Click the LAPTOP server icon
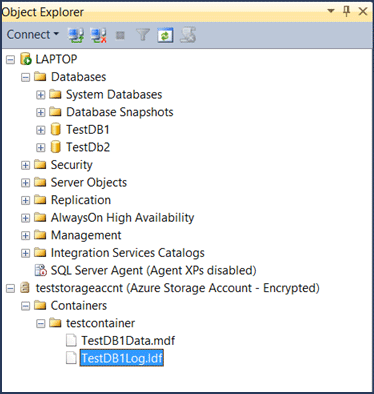 [26, 59]
